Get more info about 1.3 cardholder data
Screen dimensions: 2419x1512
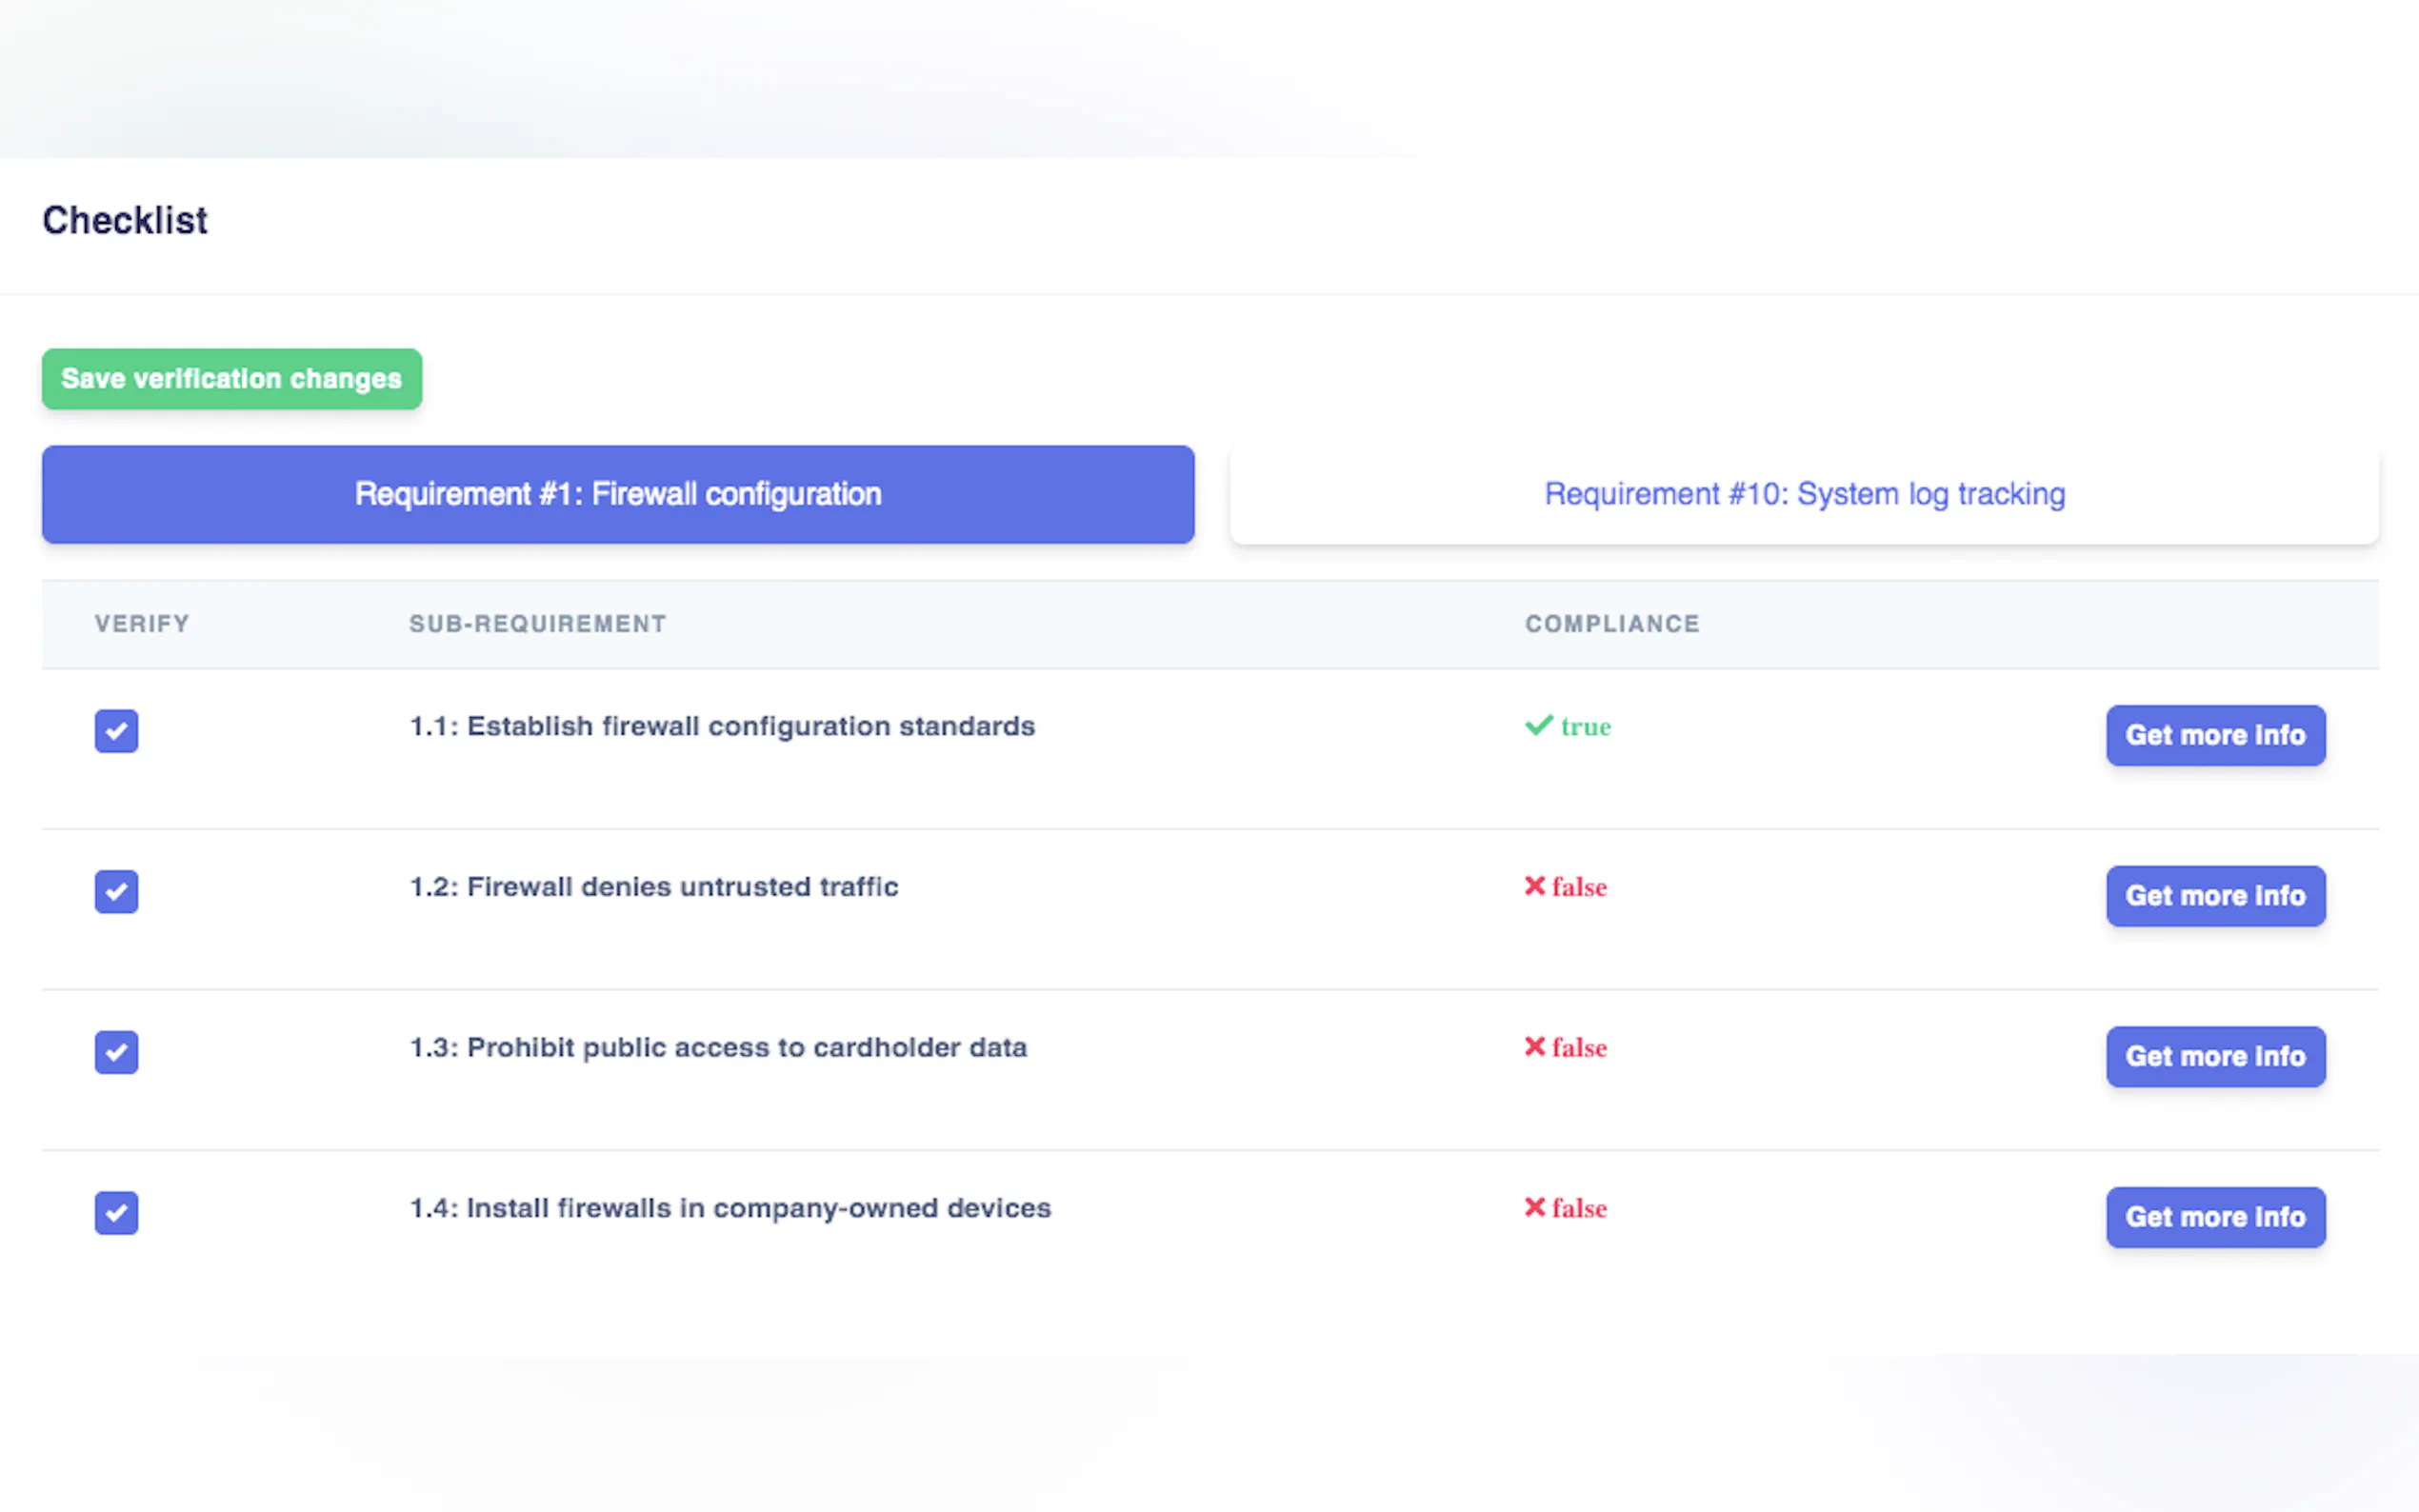click(x=2214, y=1056)
